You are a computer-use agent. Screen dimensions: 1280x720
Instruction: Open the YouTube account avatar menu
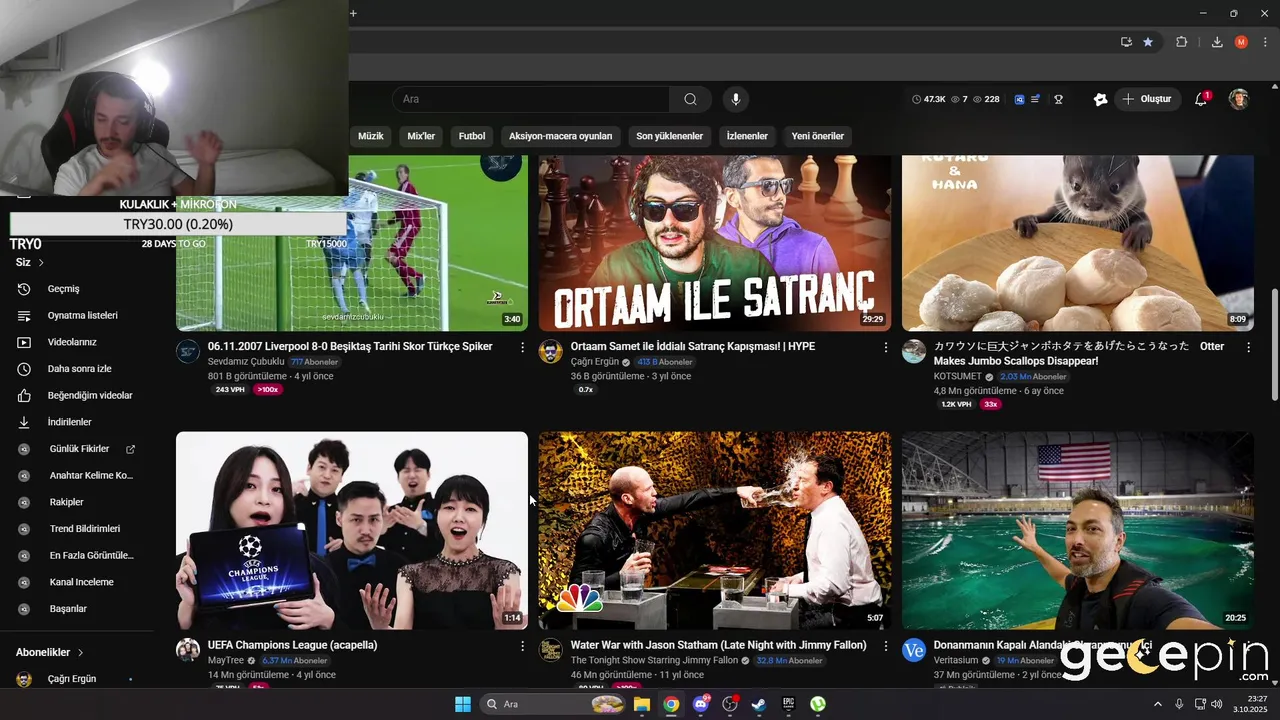tap(1239, 99)
